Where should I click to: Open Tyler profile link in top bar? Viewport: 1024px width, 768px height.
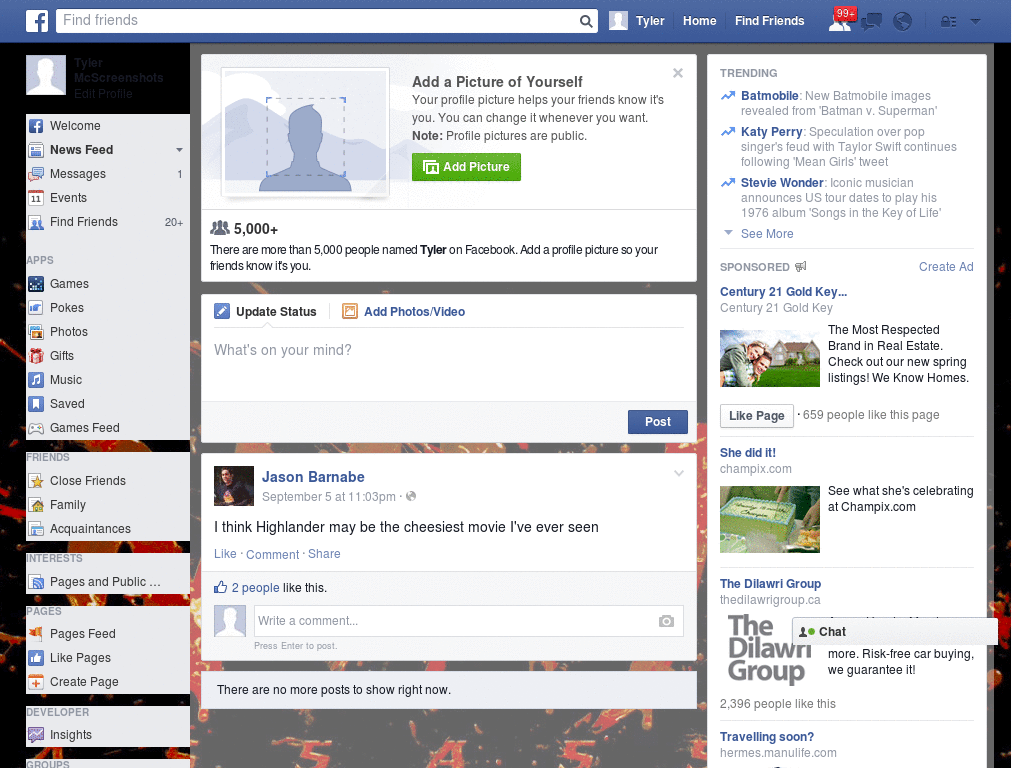(x=650, y=21)
